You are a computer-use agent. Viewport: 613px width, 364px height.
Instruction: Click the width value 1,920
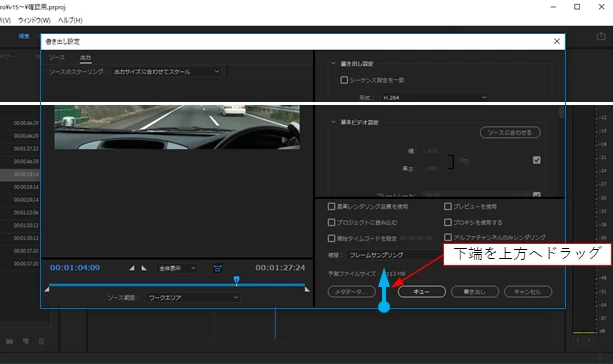pyautogui.click(x=430, y=151)
